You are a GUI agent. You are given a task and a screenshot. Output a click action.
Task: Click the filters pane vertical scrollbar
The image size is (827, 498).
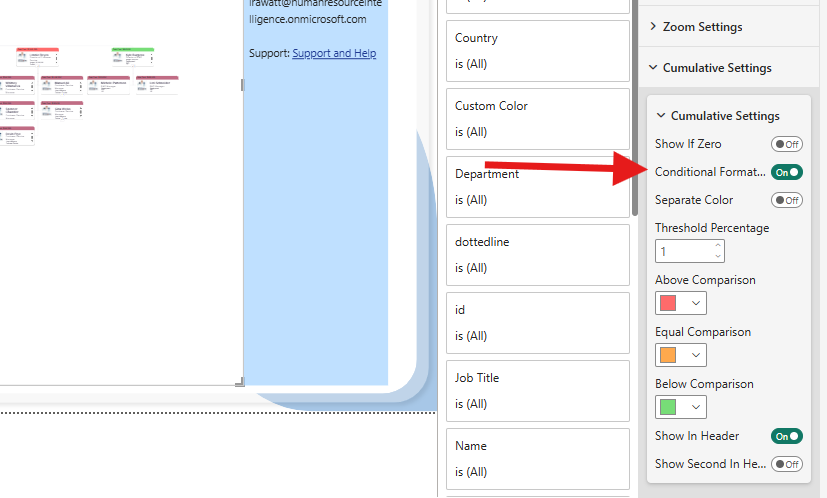(635, 106)
